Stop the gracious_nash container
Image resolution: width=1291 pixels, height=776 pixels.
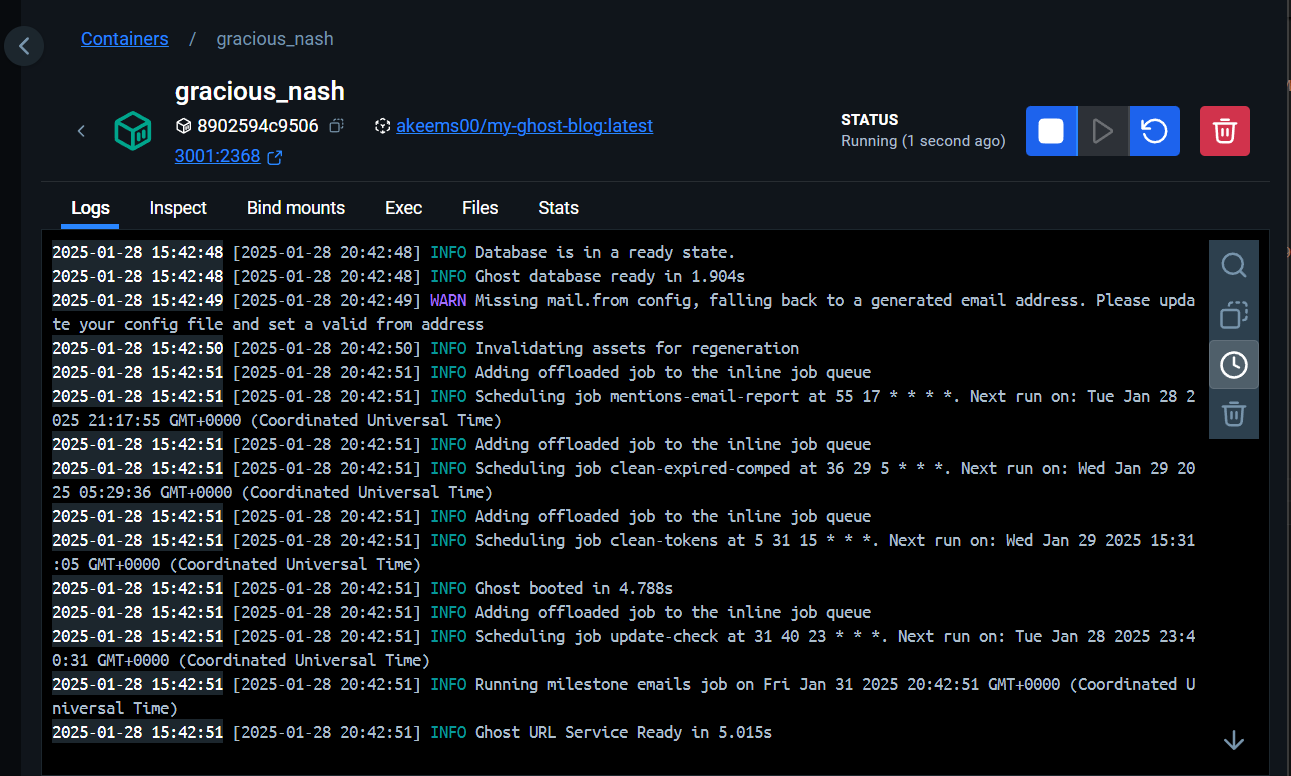pos(1051,131)
